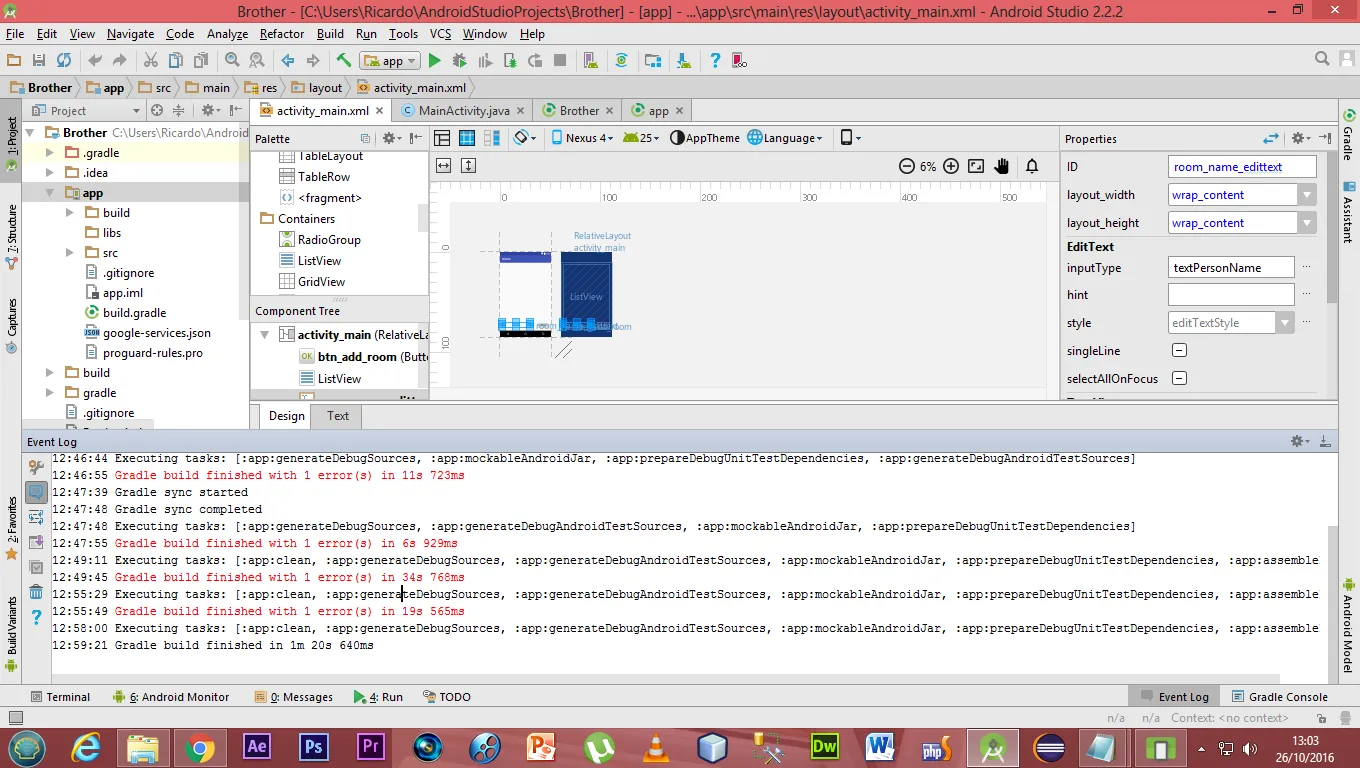
Task: Show layout warnings via bell icon
Action: point(1032,166)
